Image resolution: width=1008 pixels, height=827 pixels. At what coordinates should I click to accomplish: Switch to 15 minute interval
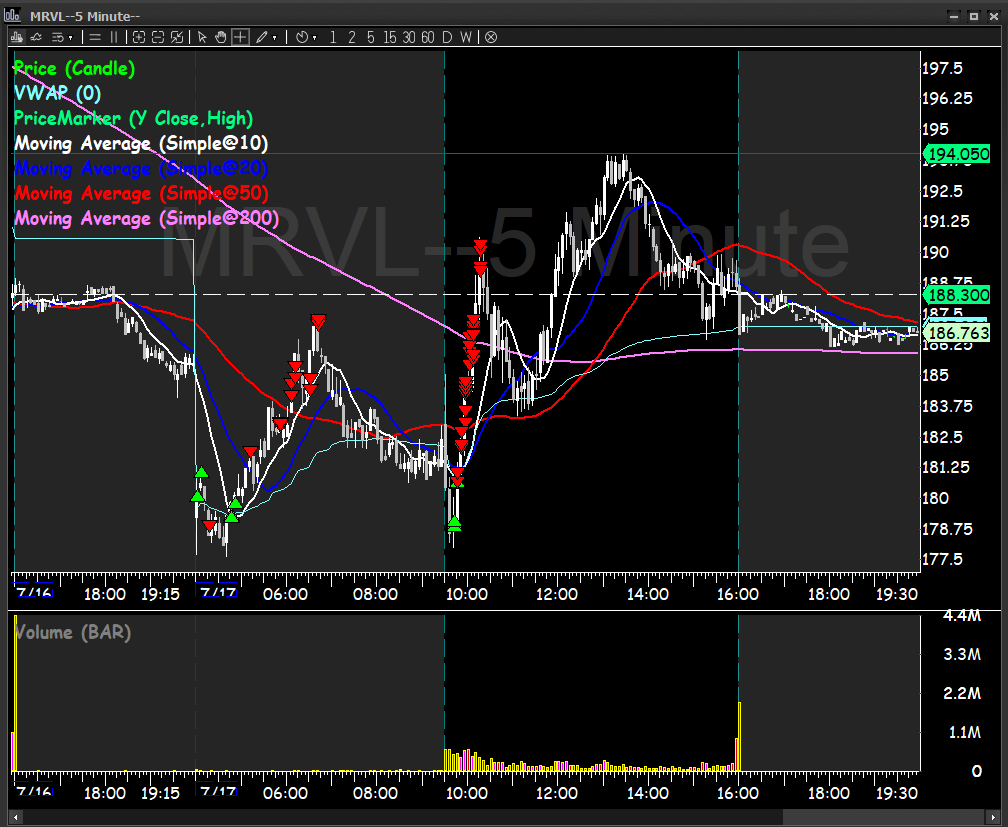pyautogui.click(x=390, y=37)
